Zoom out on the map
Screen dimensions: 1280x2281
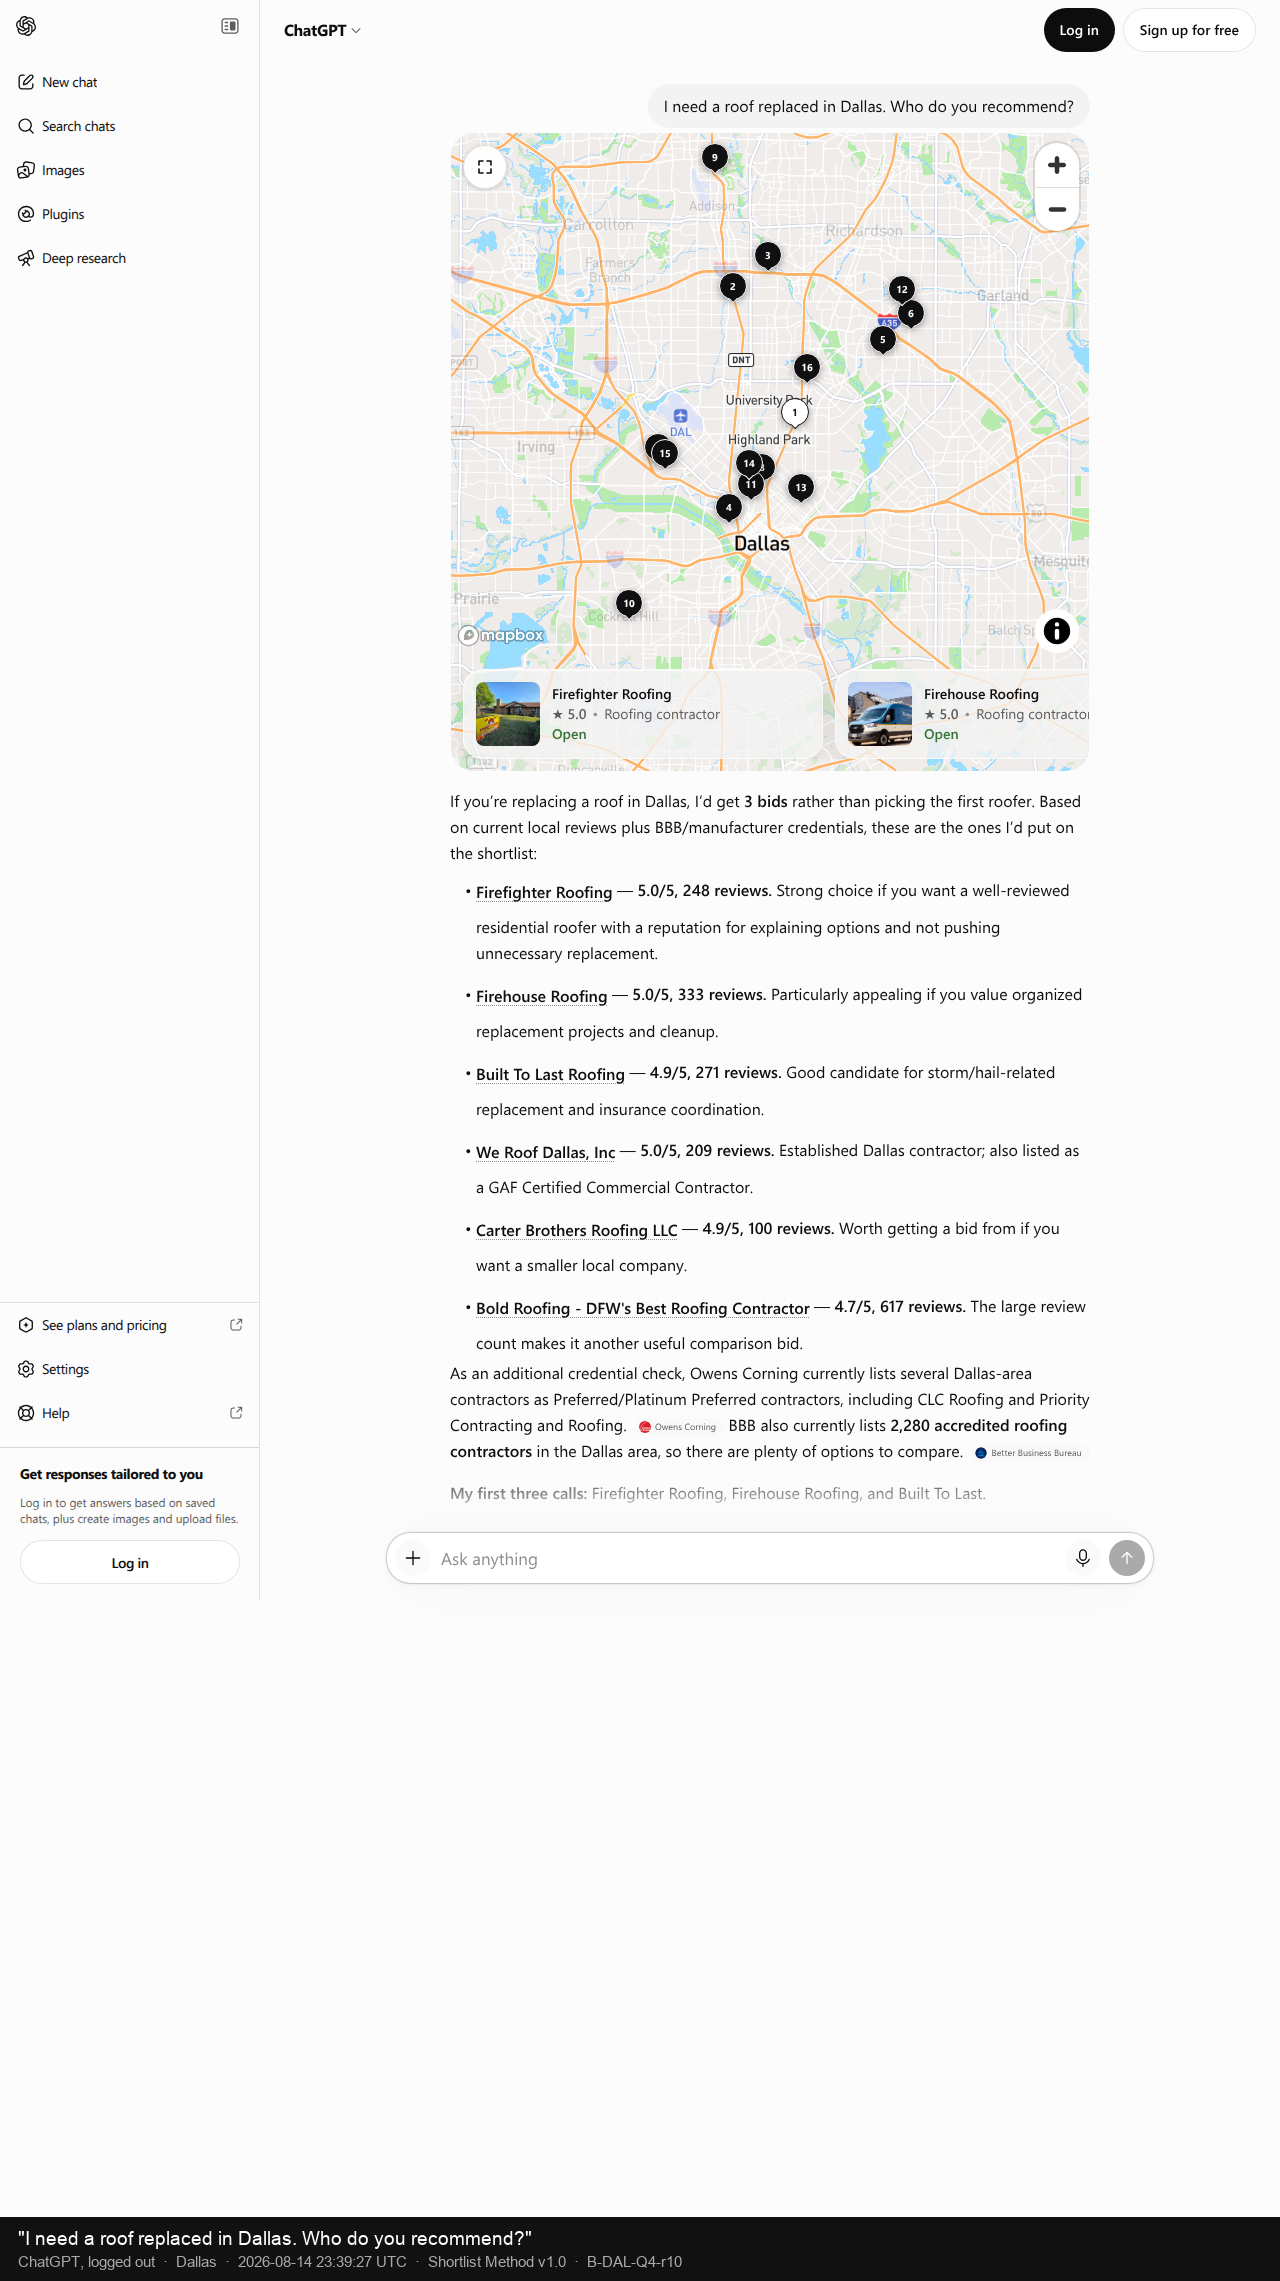click(x=1057, y=209)
